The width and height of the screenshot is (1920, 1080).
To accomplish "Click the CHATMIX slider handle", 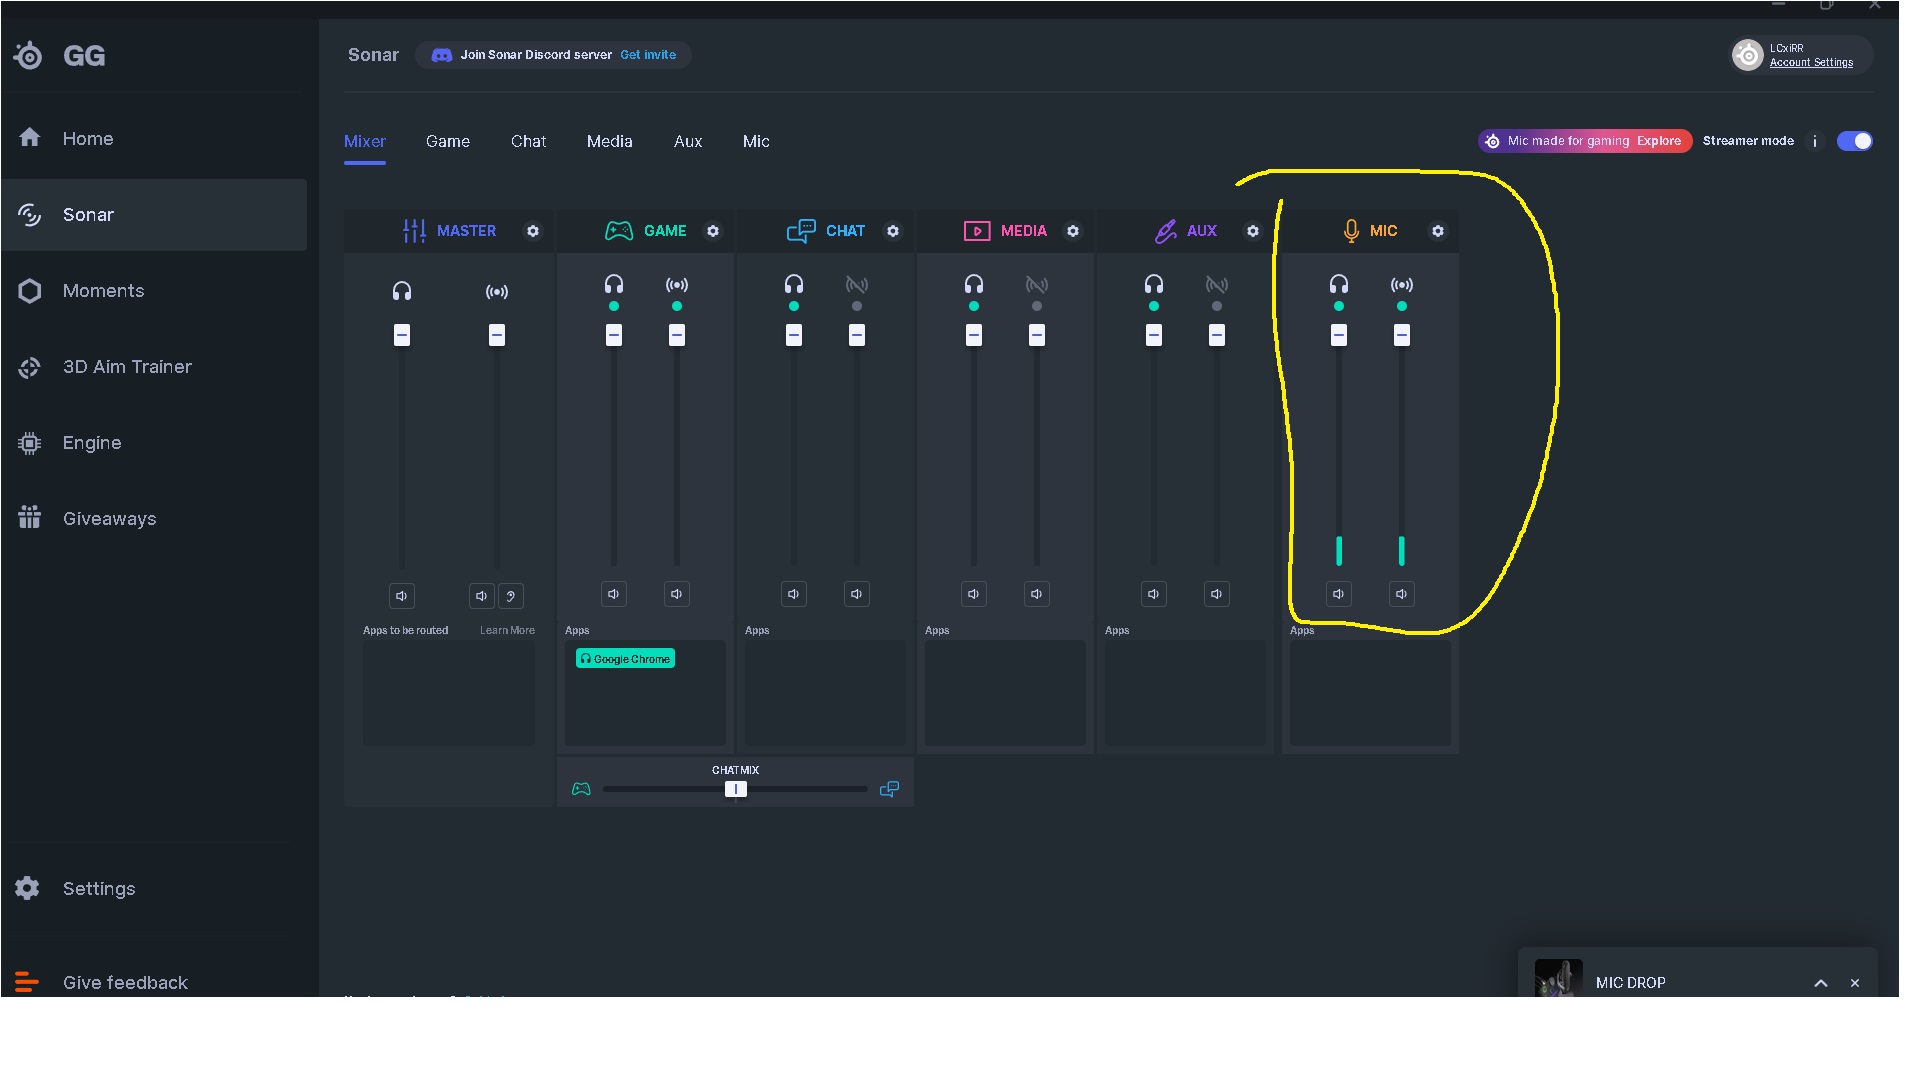I will [735, 789].
